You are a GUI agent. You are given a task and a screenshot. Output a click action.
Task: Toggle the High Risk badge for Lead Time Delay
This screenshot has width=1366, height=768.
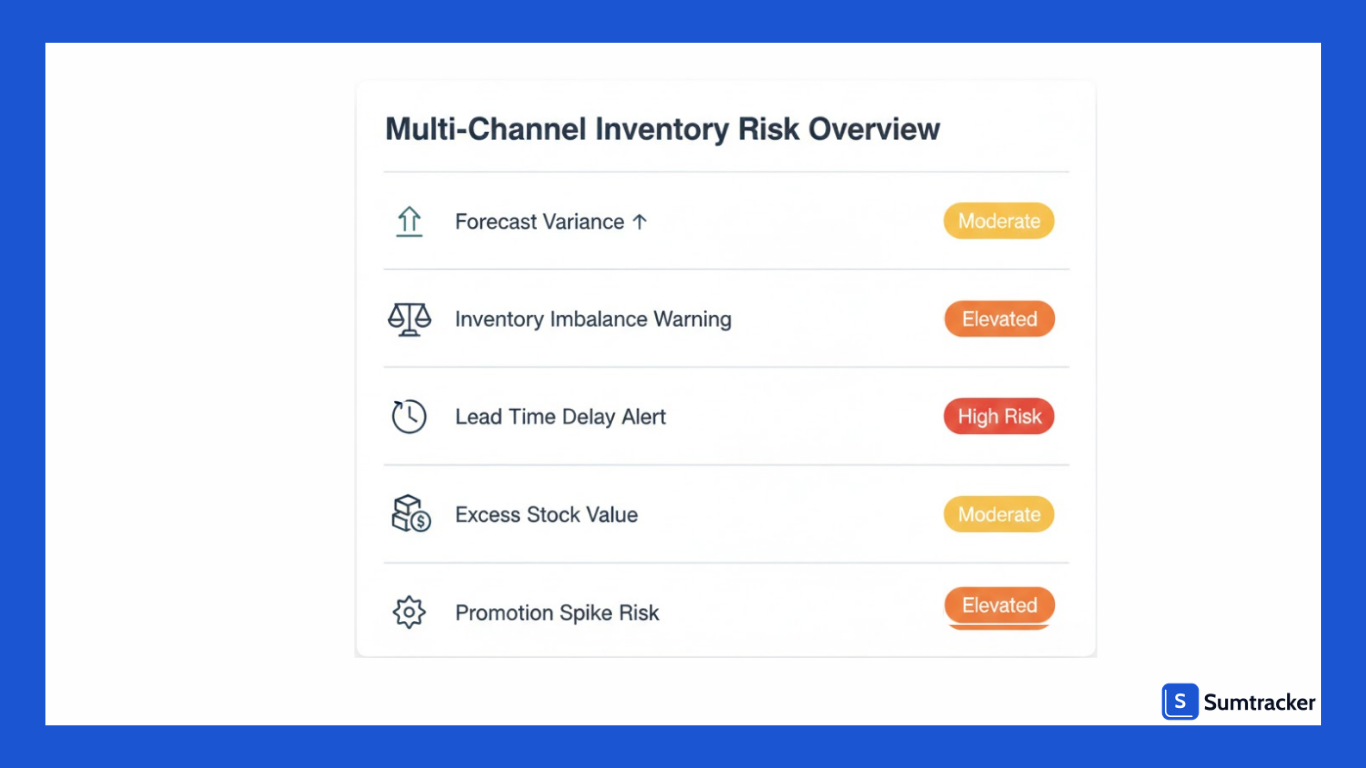point(999,416)
